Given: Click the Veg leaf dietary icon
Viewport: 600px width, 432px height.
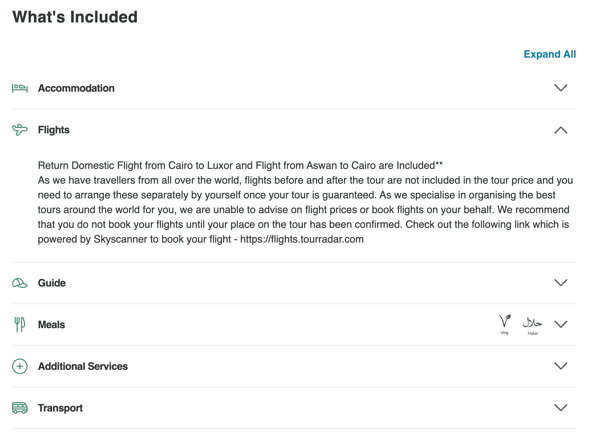Looking at the screenshot, I should click(x=505, y=324).
